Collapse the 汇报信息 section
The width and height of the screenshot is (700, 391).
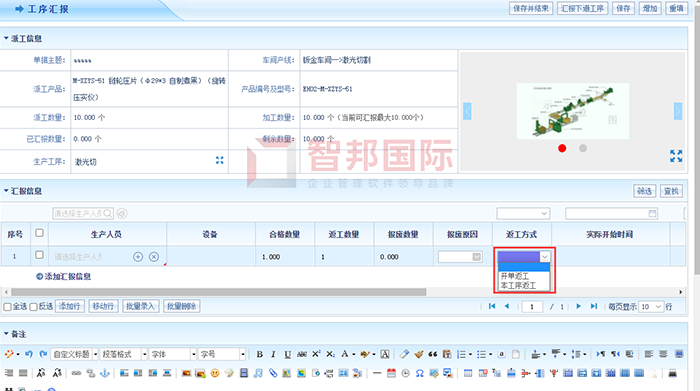tap(6, 191)
